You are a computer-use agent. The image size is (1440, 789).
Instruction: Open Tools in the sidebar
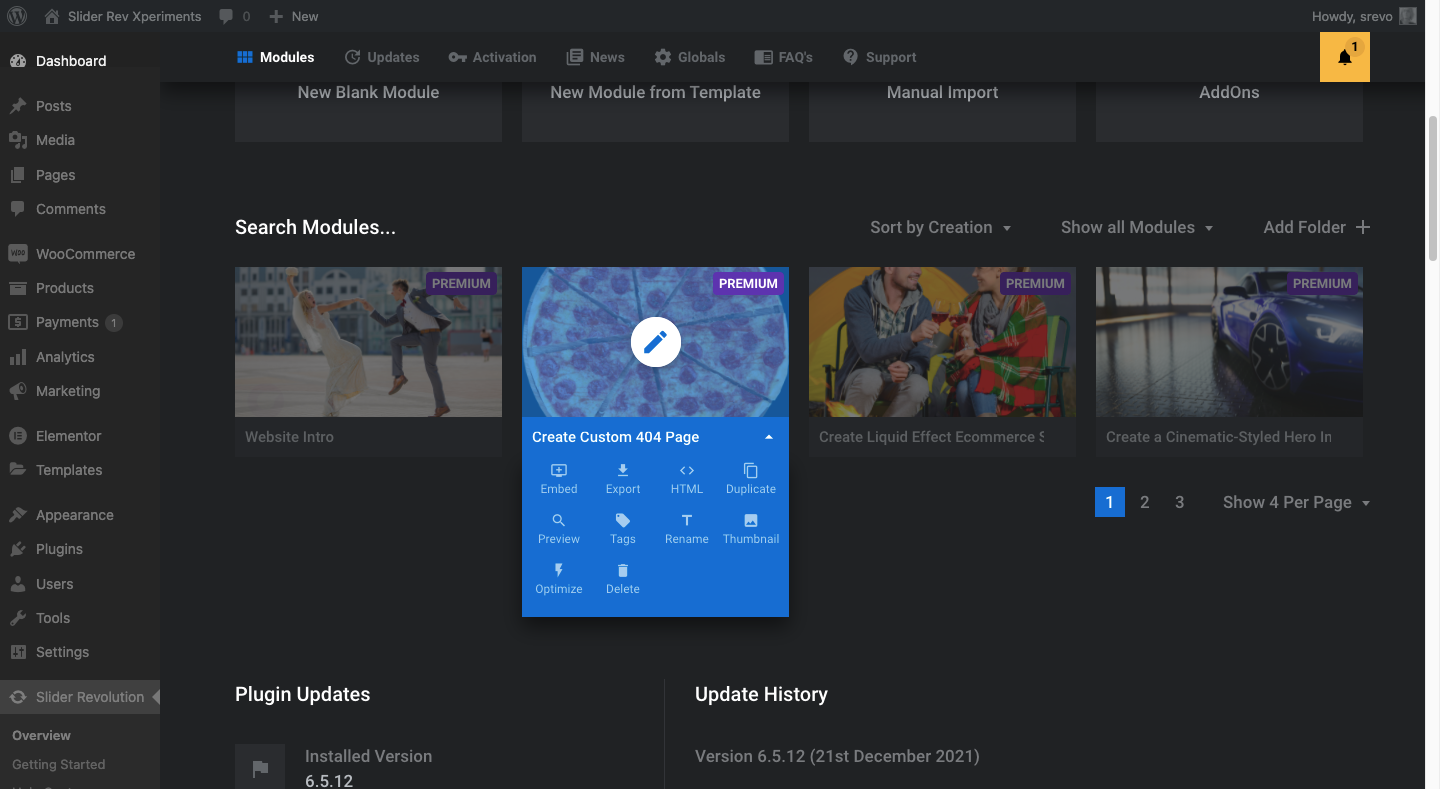coord(80,618)
